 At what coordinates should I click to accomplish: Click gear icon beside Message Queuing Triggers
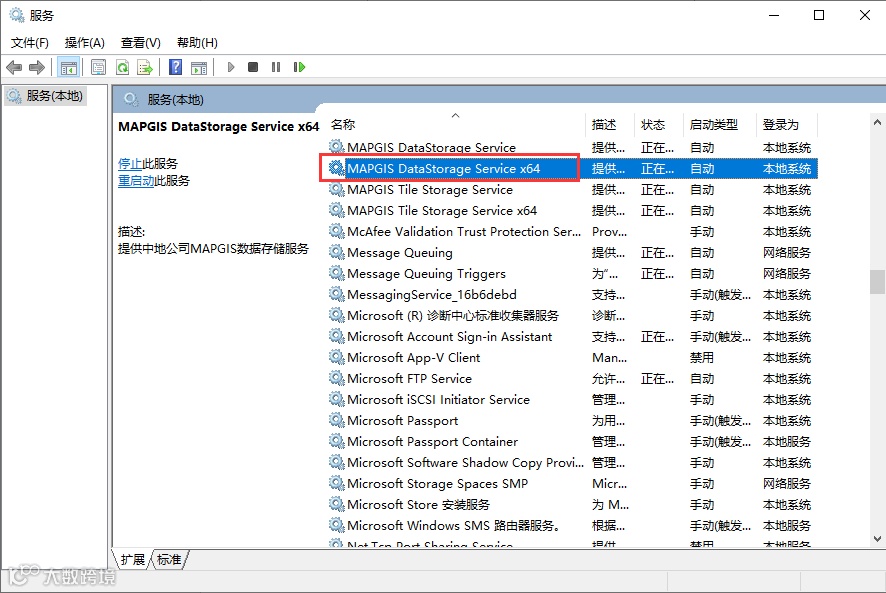337,273
